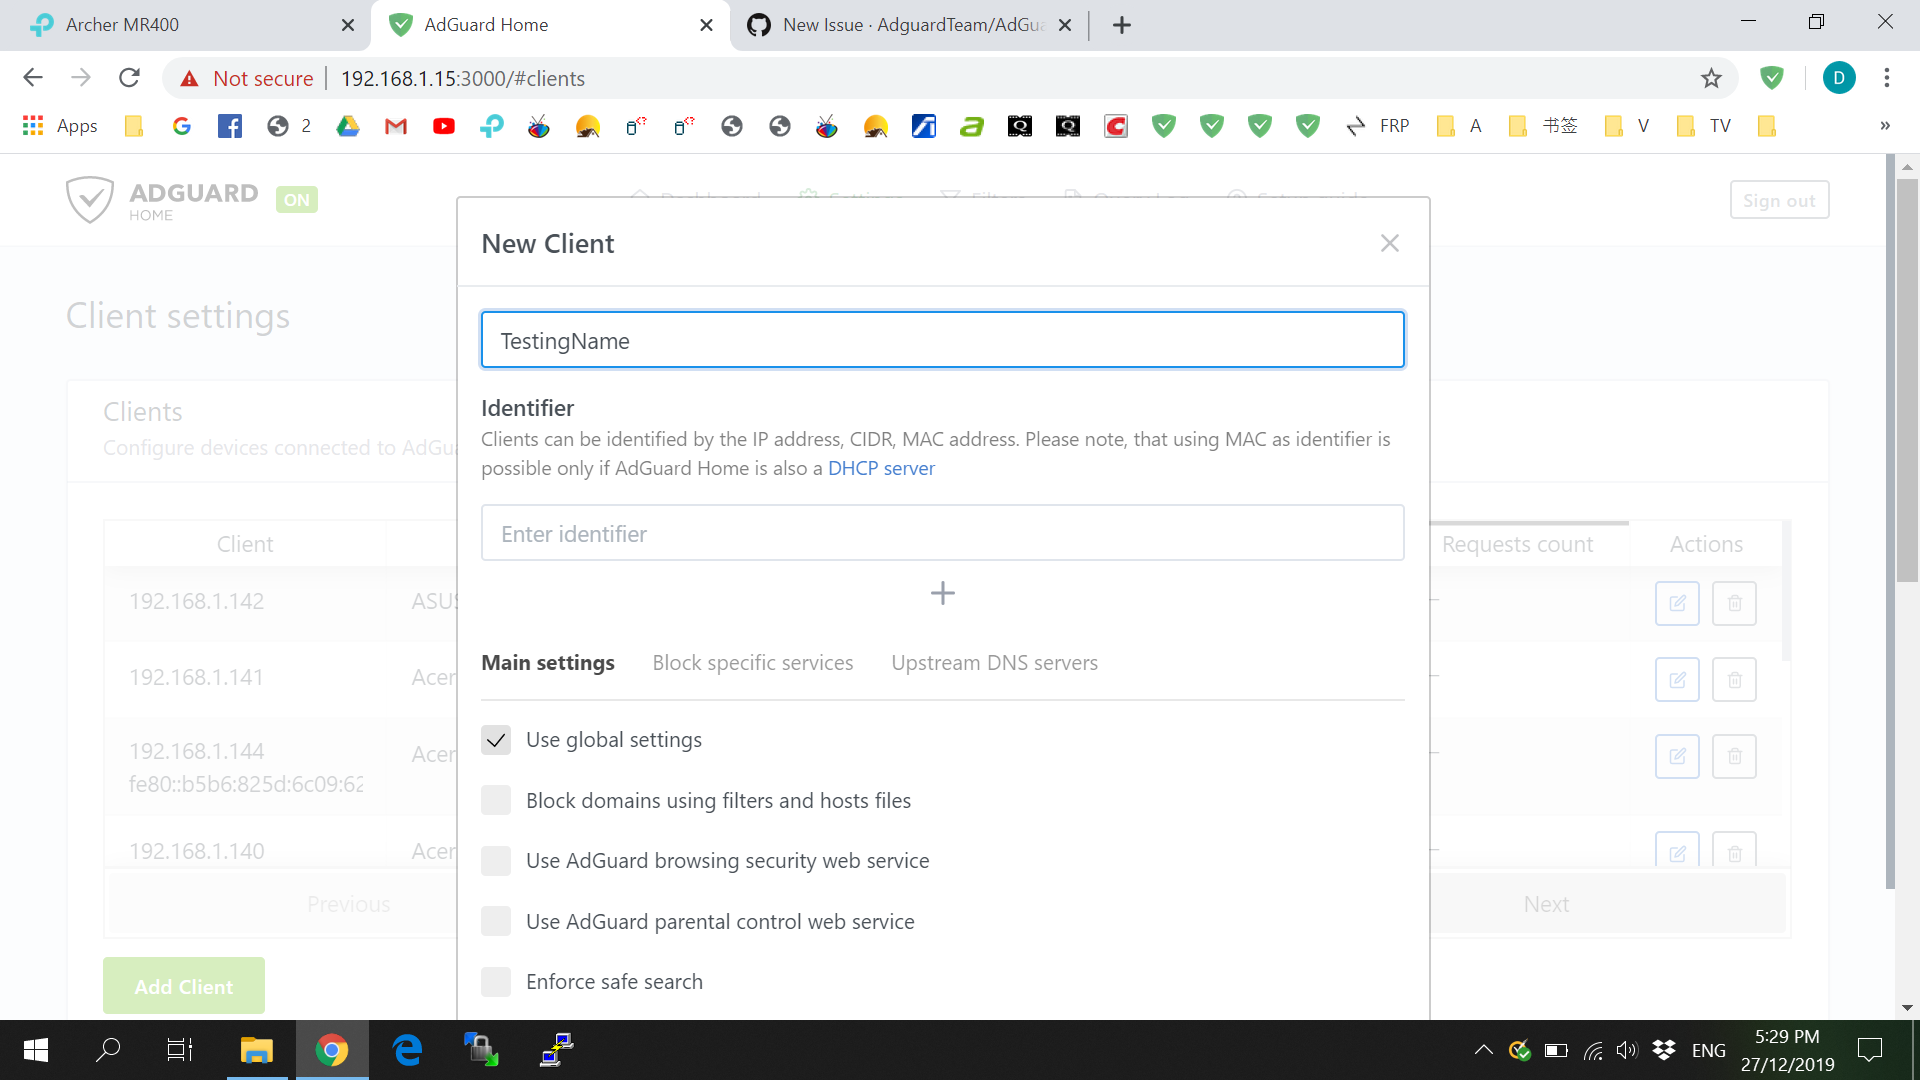Open YouTube from the bookmarks bar
The width and height of the screenshot is (1920, 1080).
pyautogui.click(x=443, y=126)
